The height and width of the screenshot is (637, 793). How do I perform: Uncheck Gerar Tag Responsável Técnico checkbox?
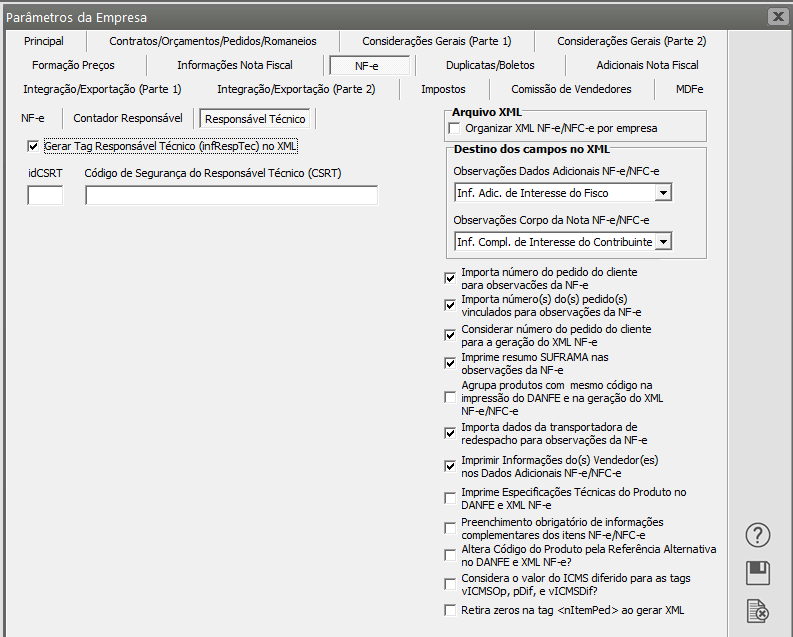coord(34,146)
